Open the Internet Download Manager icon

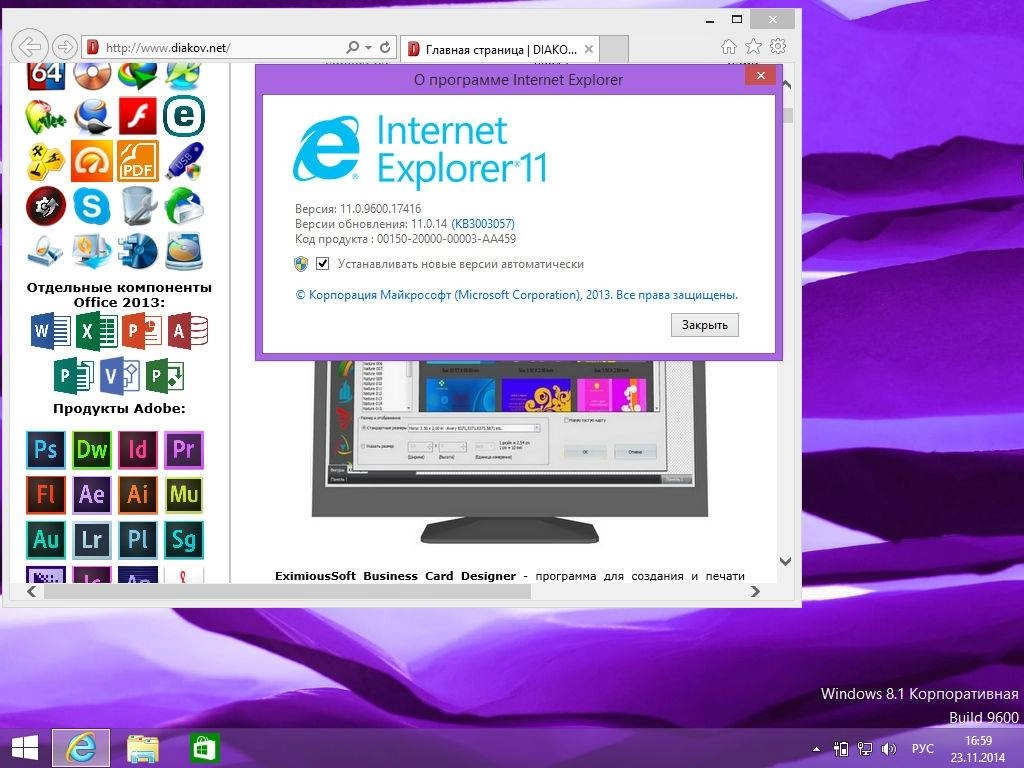click(x=138, y=76)
